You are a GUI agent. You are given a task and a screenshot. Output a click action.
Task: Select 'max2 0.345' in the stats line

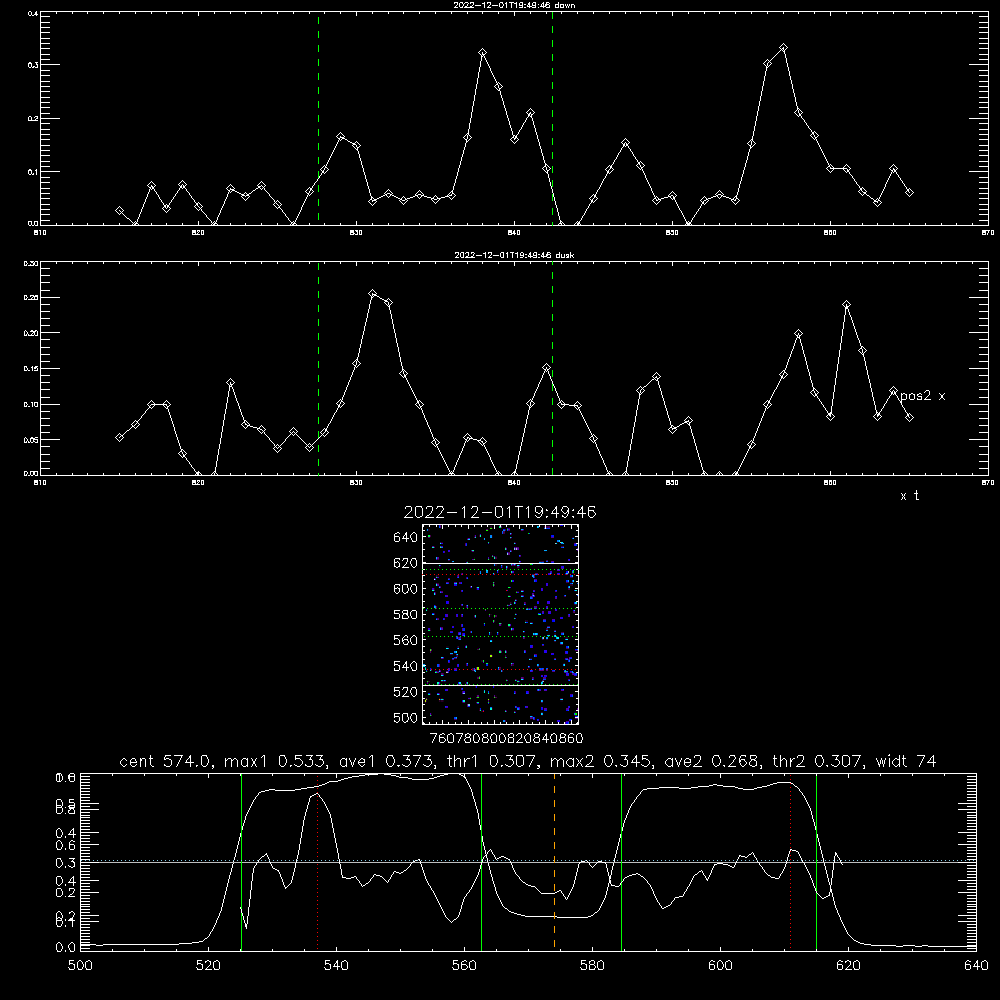coord(601,761)
